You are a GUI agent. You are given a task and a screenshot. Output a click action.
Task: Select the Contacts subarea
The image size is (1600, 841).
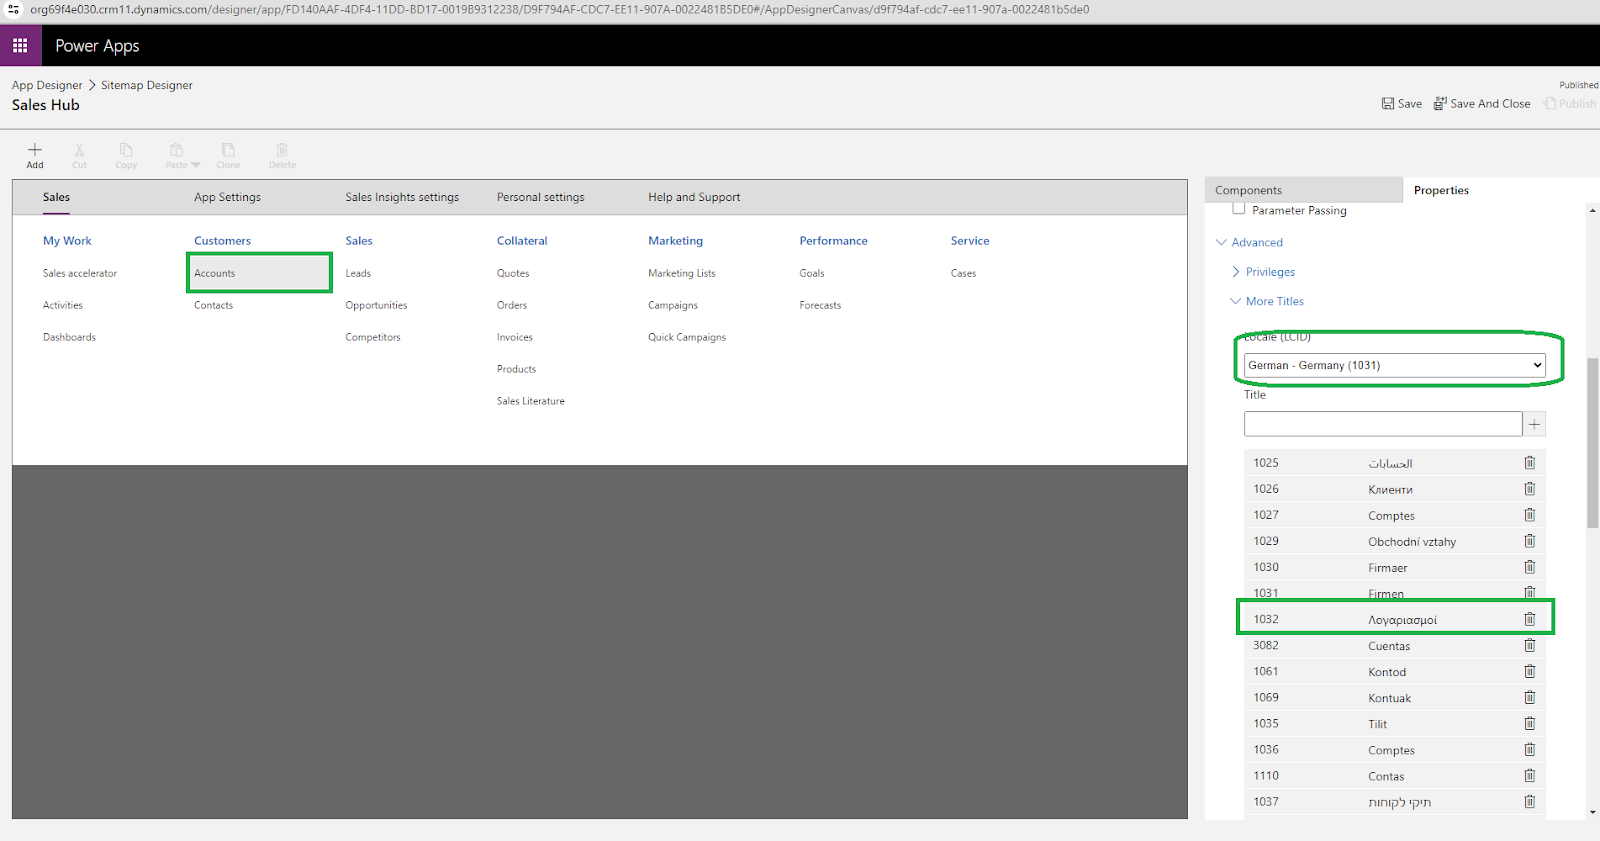(213, 305)
